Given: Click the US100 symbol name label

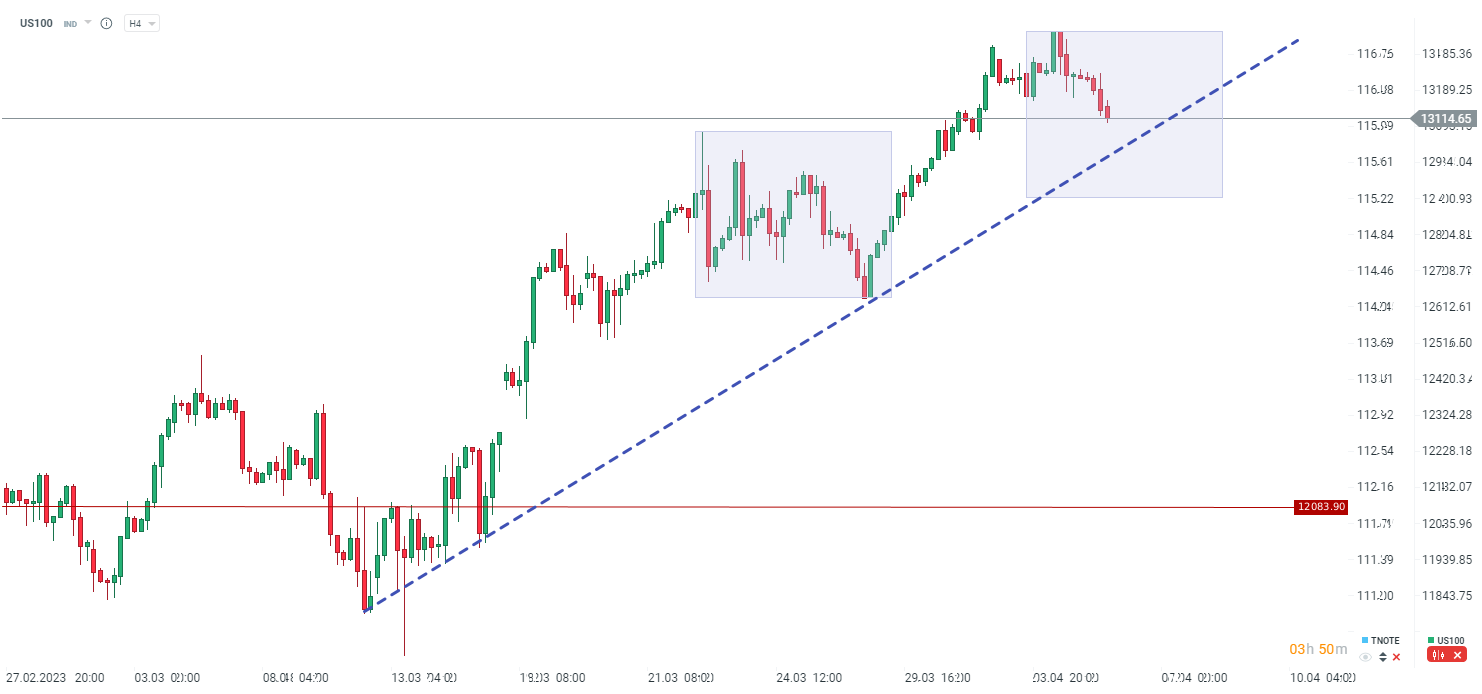Looking at the screenshot, I should click(37, 23).
